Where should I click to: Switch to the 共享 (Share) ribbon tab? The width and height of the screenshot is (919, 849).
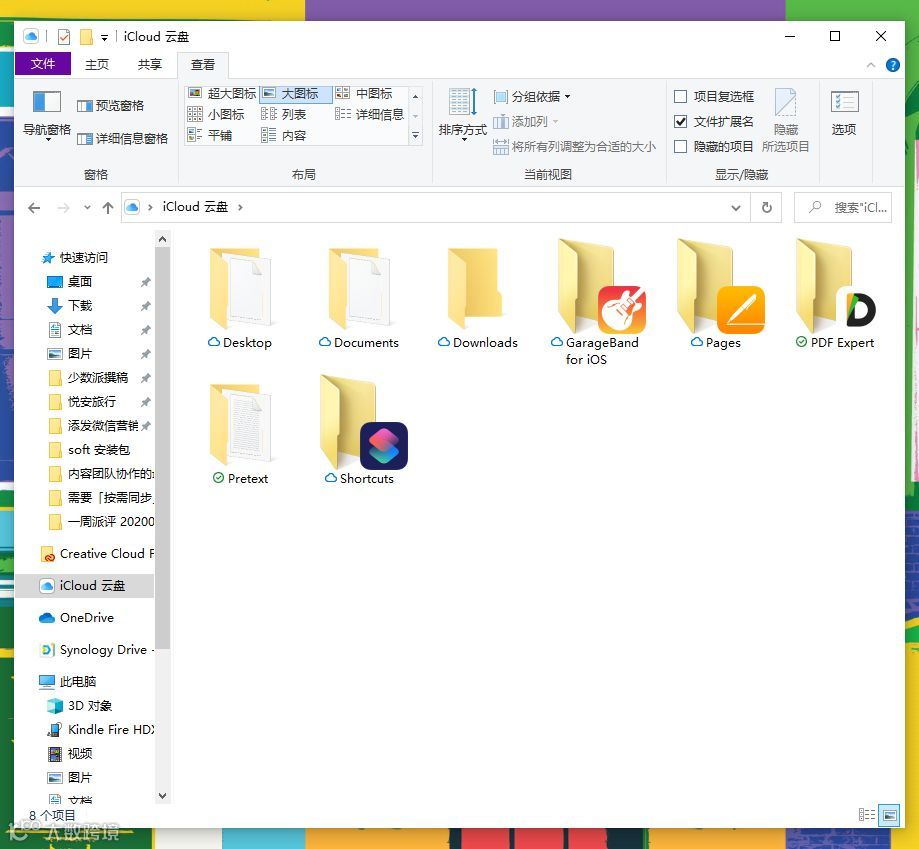(149, 64)
